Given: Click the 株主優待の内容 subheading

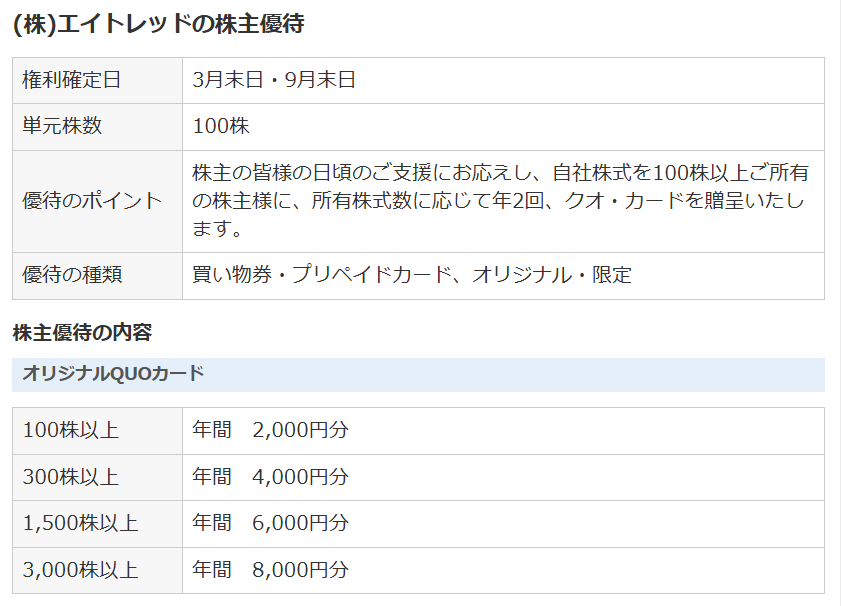Looking at the screenshot, I should pos(82,332).
